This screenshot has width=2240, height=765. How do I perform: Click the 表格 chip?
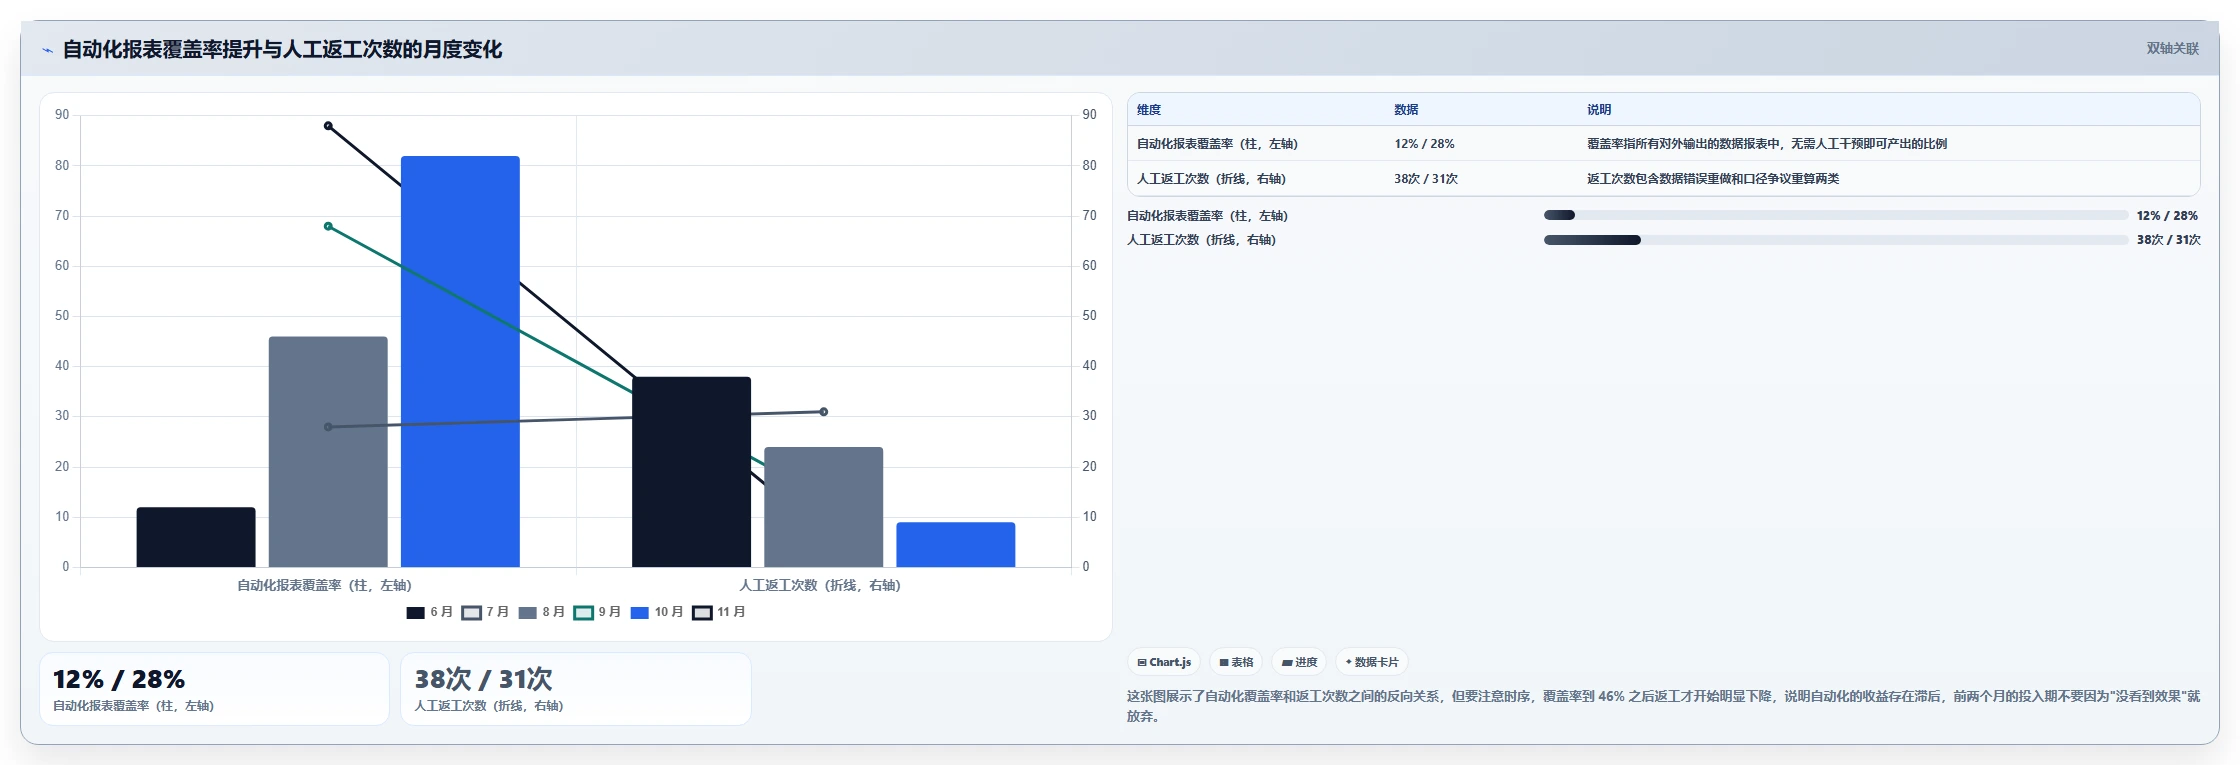tap(1236, 662)
